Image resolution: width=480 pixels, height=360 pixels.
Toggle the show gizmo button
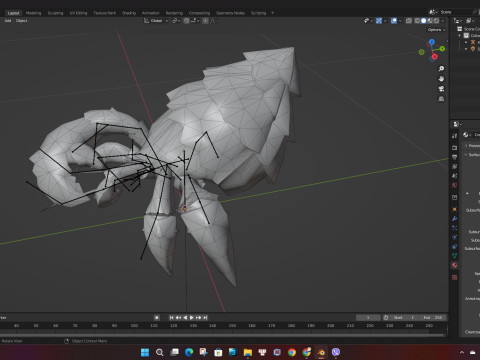click(379, 21)
